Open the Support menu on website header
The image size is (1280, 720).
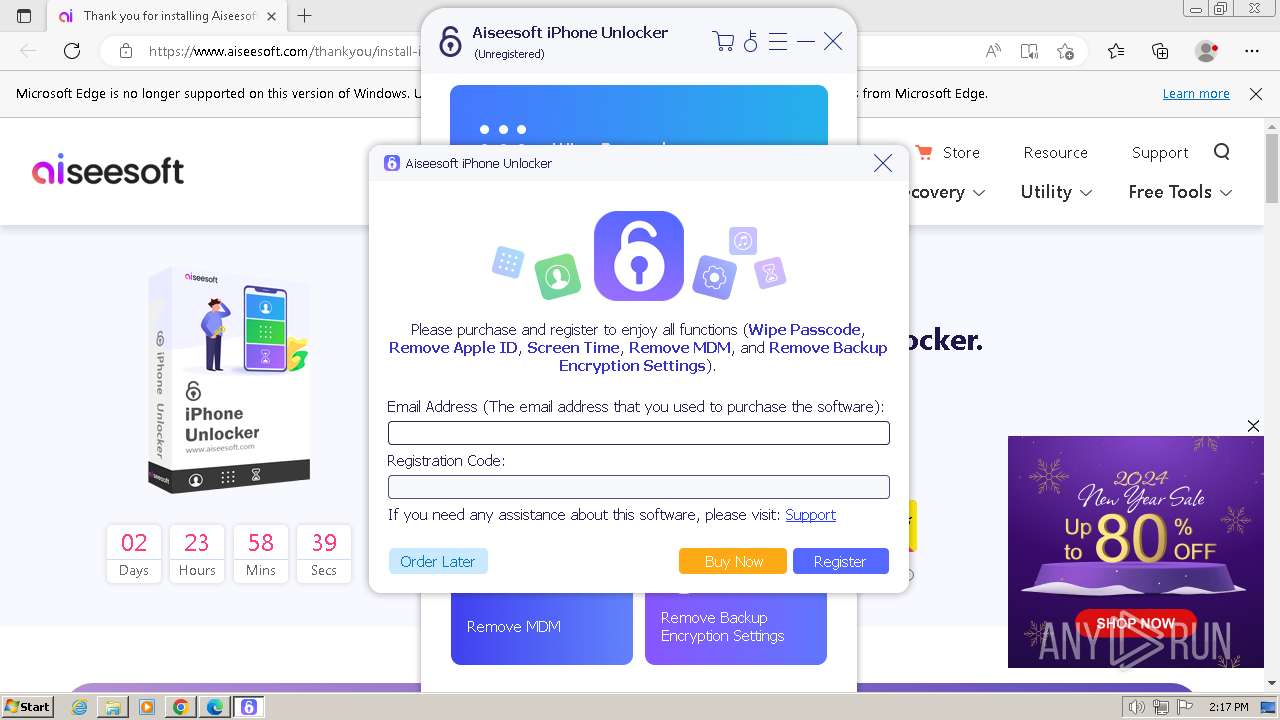coord(1160,152)
